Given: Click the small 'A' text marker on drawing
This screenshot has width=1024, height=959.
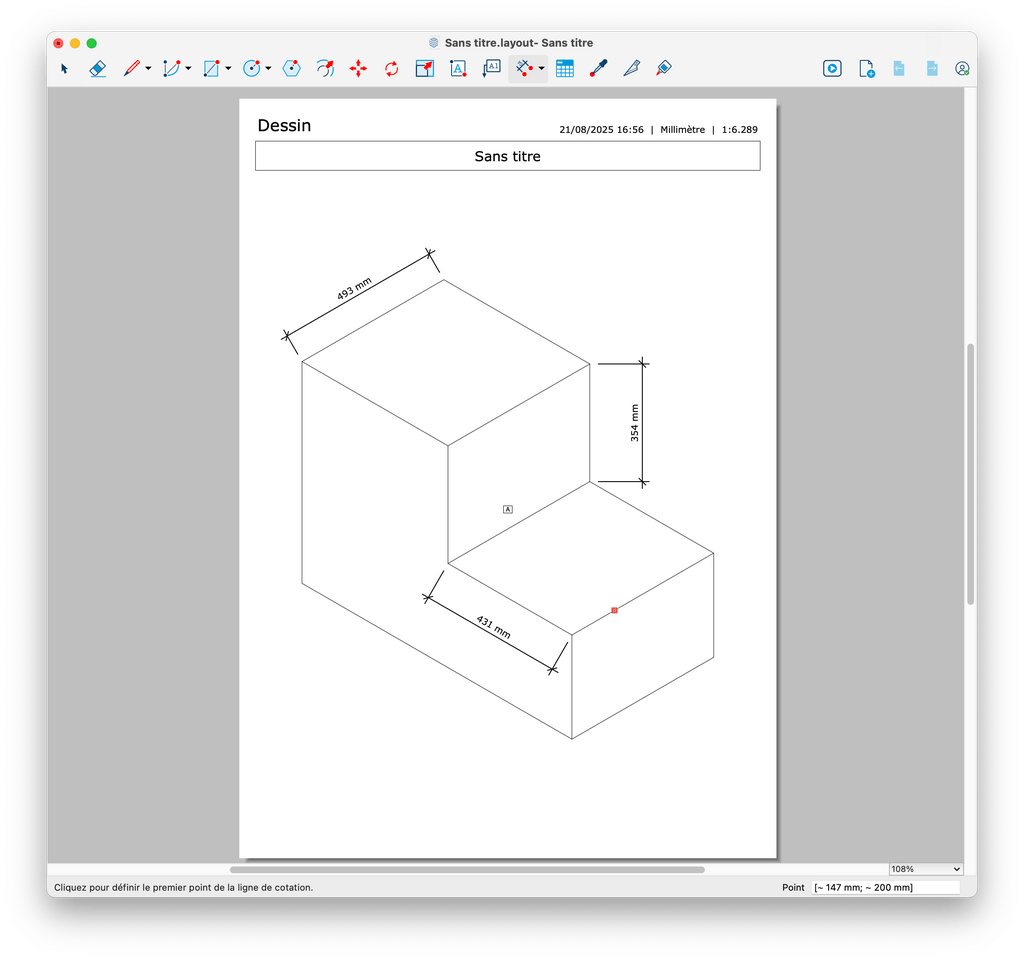Looking at the screenshot, I should click(x=507, y=510).
